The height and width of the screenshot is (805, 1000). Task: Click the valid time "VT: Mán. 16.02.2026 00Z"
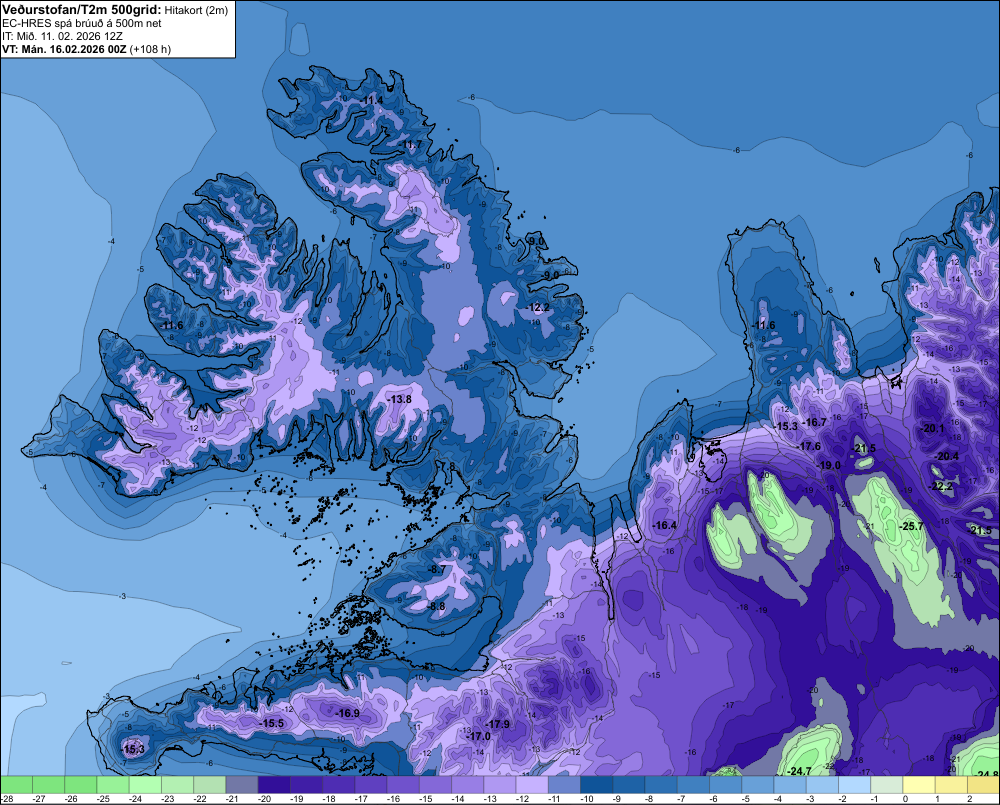pos(64,49)
